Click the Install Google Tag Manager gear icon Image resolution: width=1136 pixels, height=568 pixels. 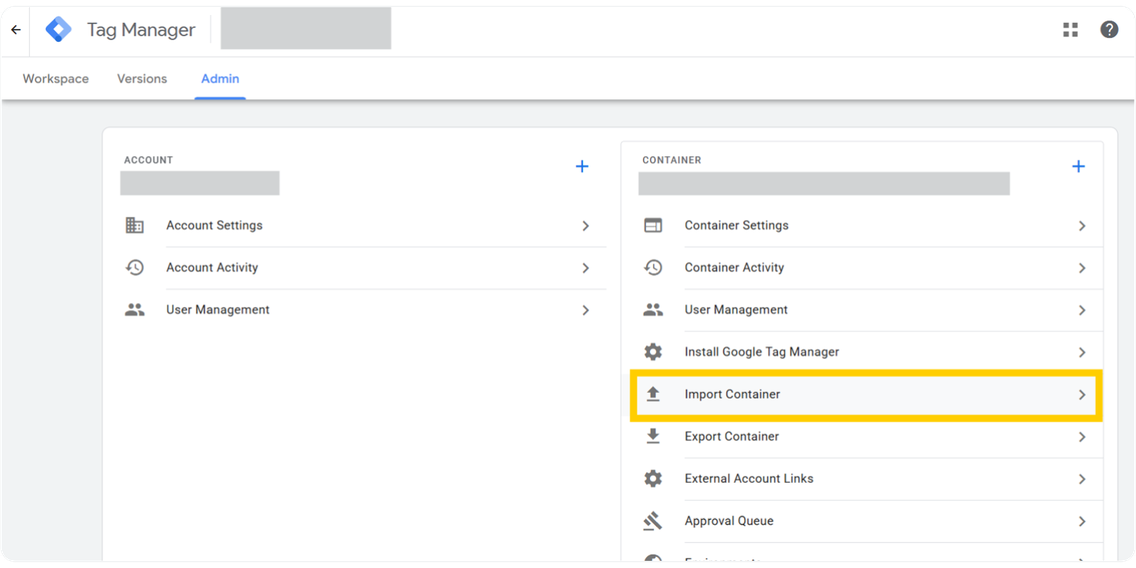(x=653, y=352)
